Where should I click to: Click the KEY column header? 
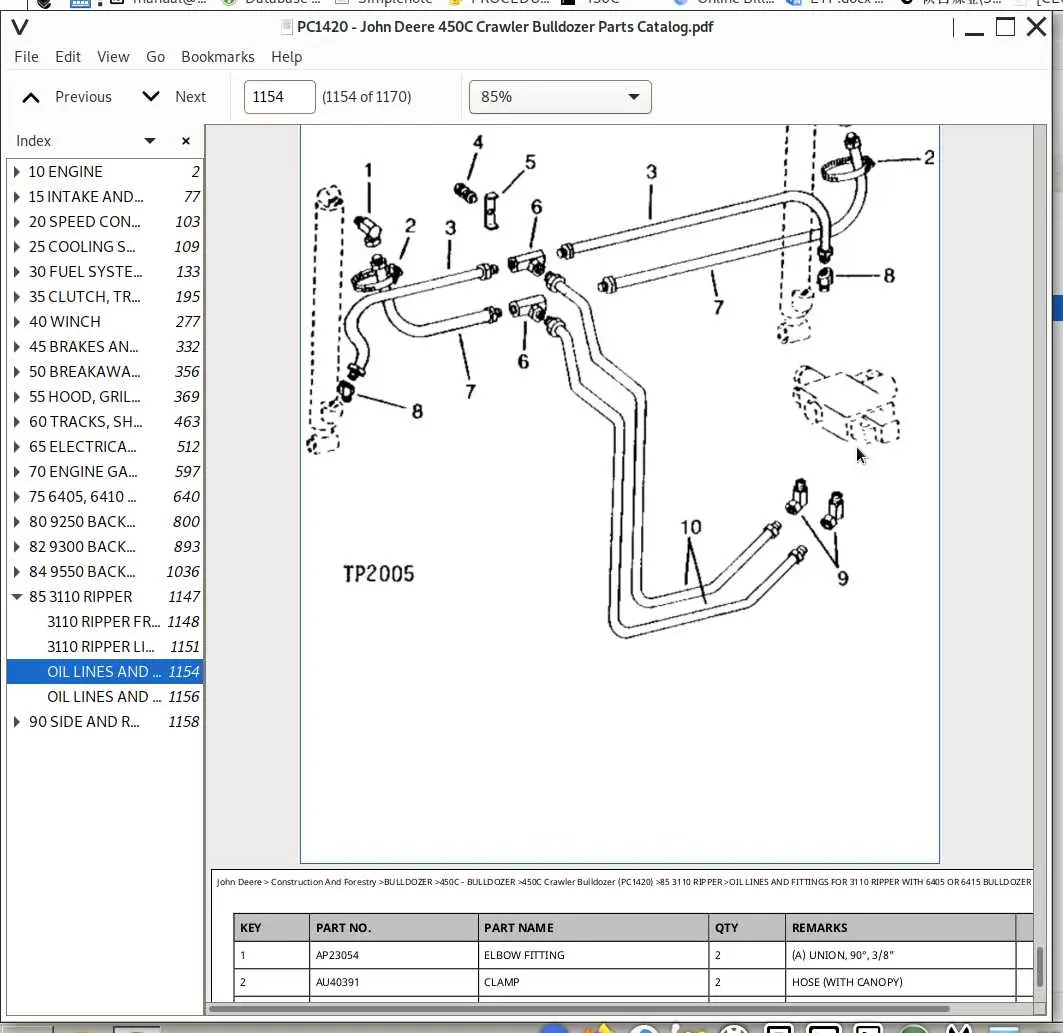[271, 928]
